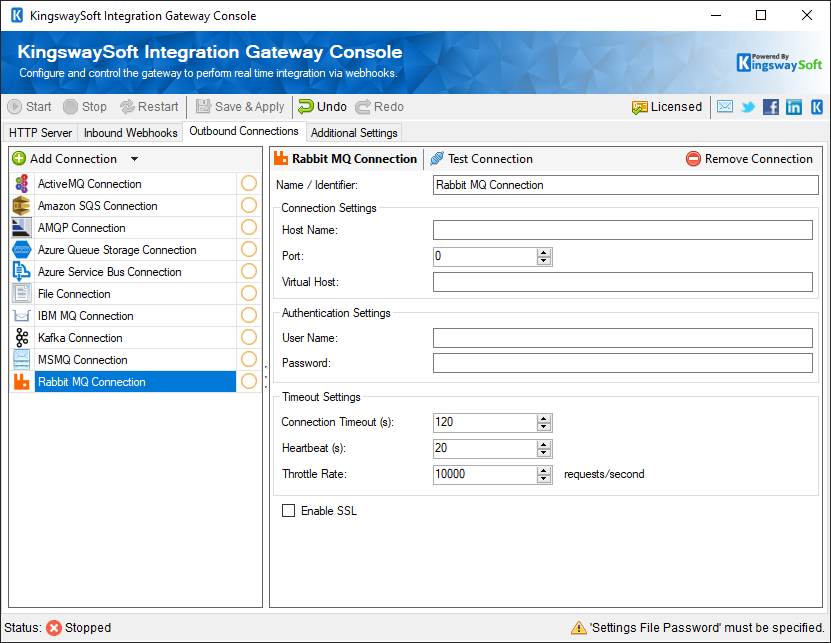Toggle the Kafka Connection status circle
This screenshot has width=831, height=643.
249,337
